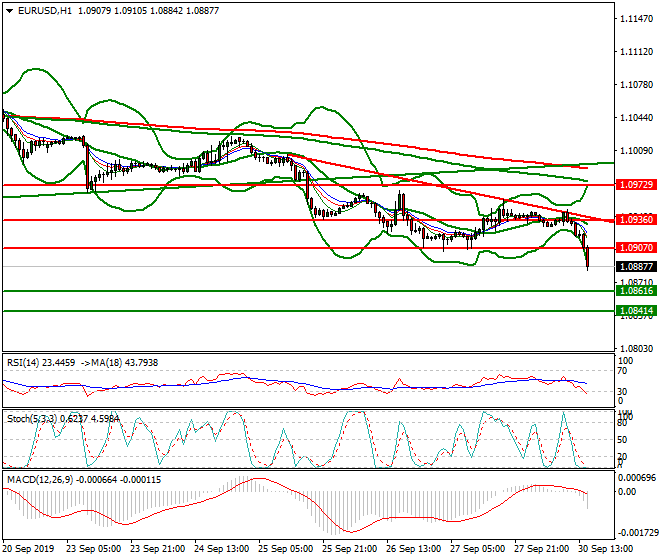Select the MACD -0.001729 scale value
Screen dimensions: 660x560
638,533
